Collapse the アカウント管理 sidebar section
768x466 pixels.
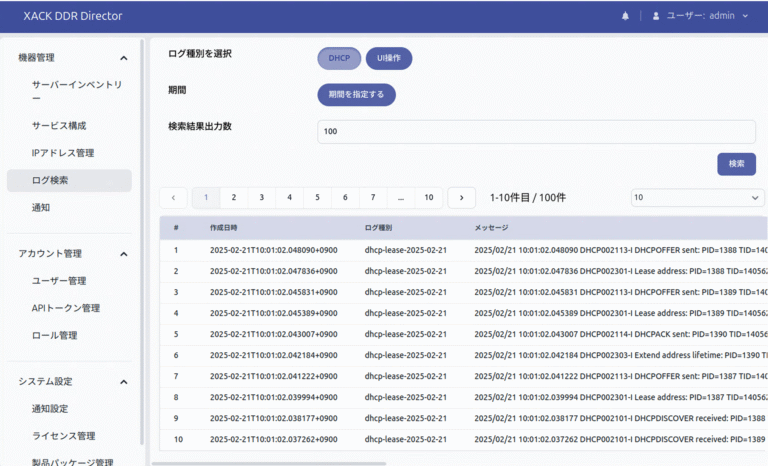point(124,254)
